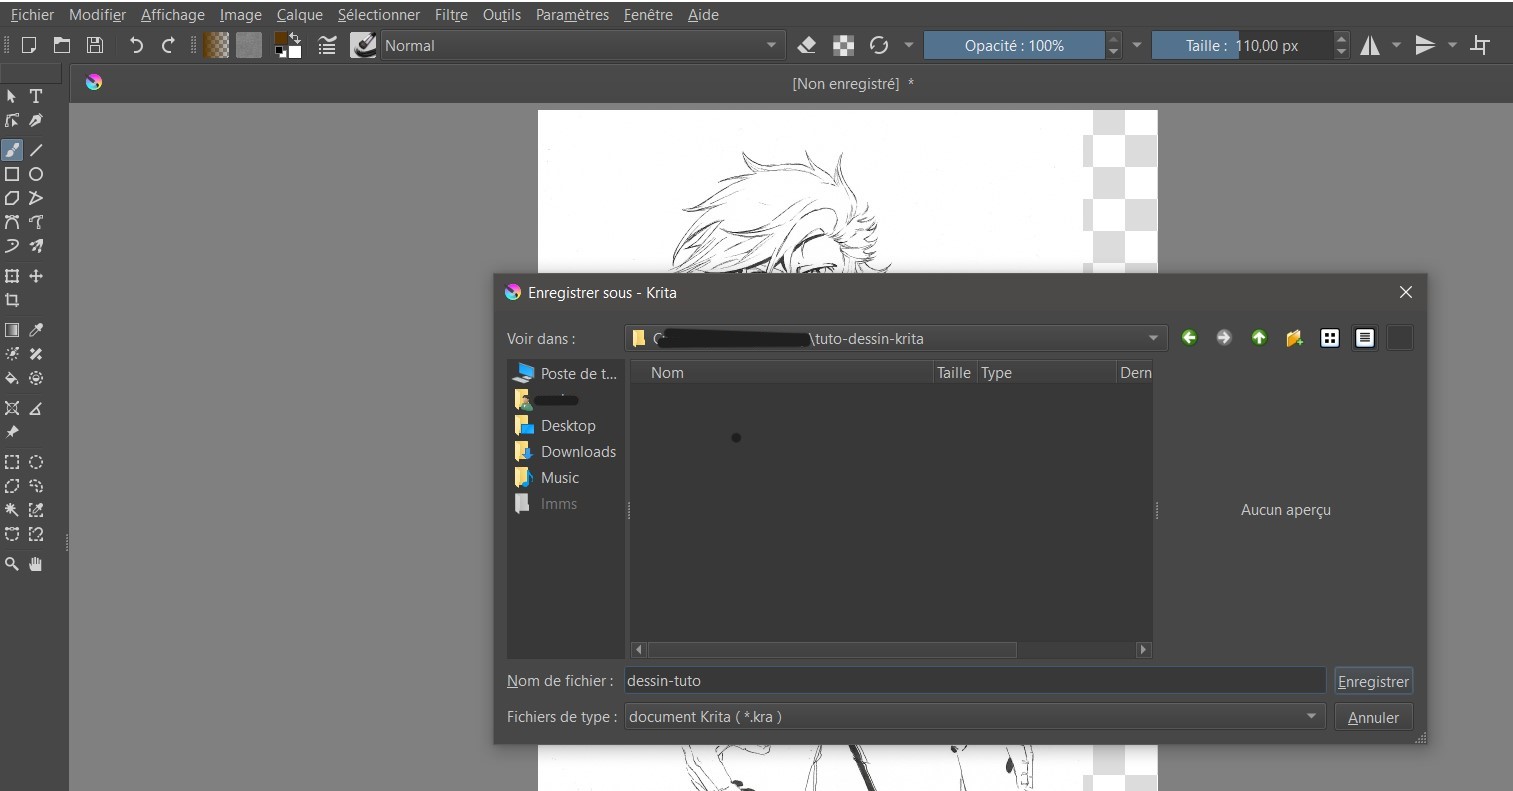Select the Rectangular Selection tool
This screenshot has height=791, width=1513.
click(12, 462)
